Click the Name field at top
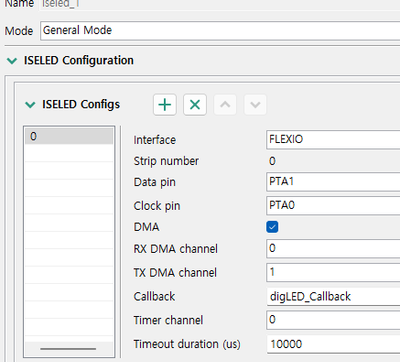The height and width of the screenshot is (362, 400). (220, 5)
